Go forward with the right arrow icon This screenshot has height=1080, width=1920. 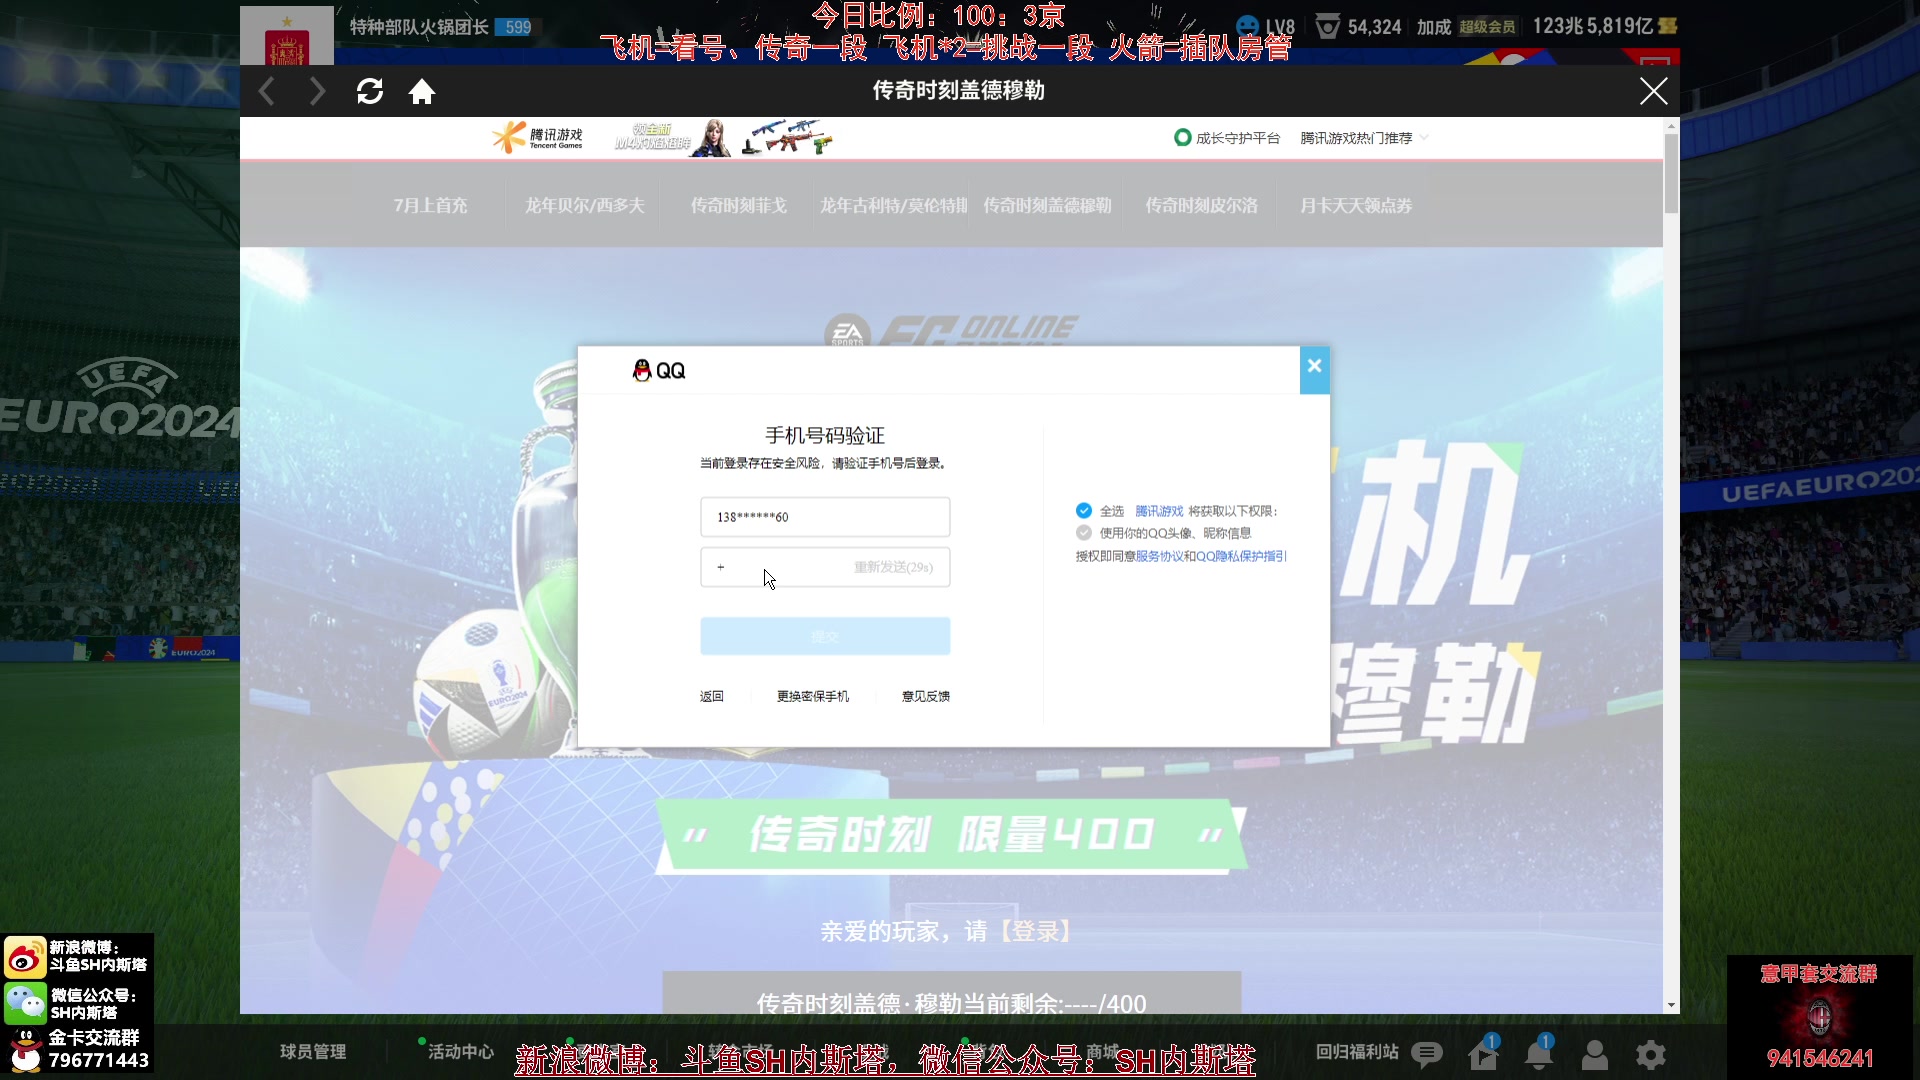[317, 91]
